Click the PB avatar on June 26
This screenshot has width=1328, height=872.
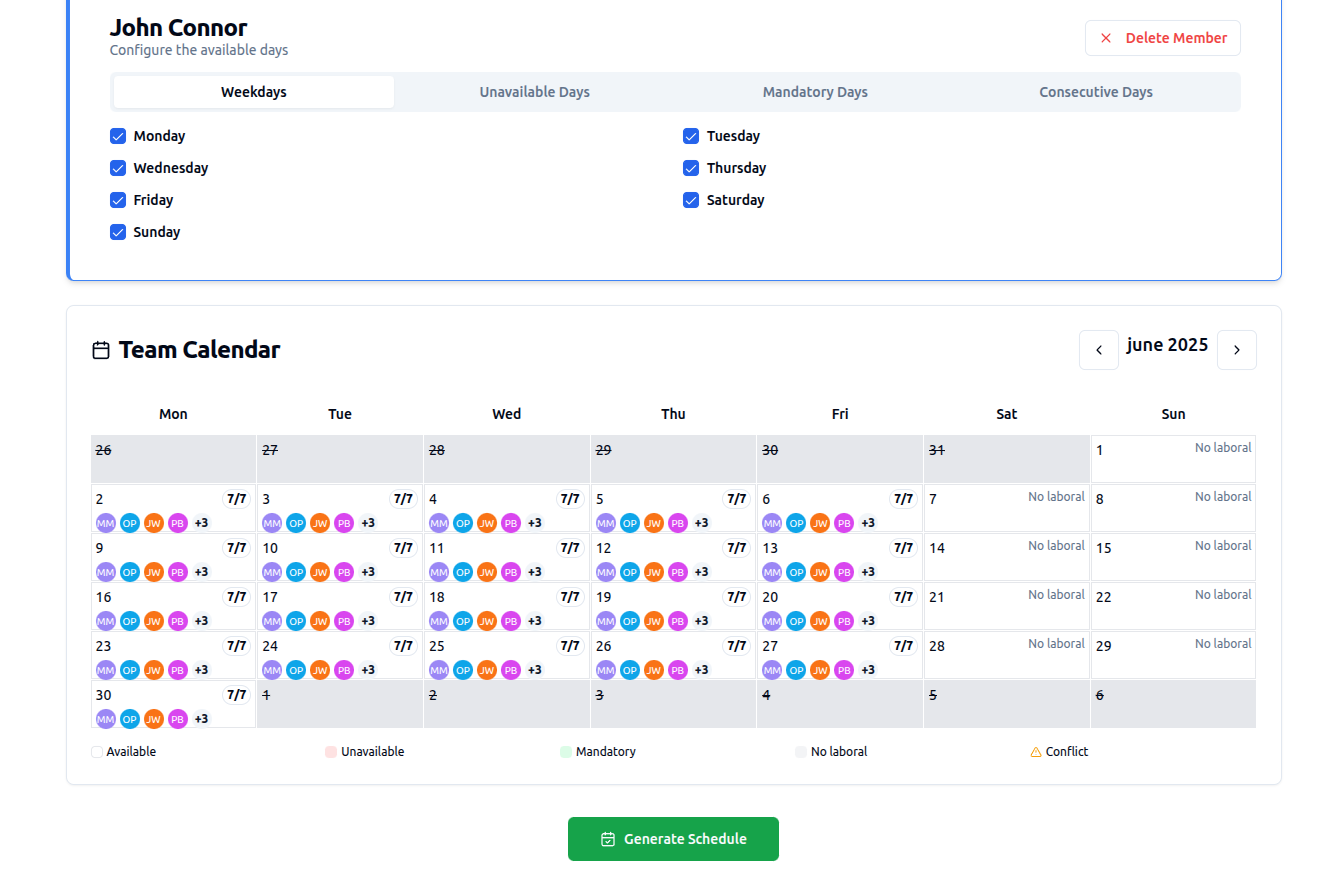point(678,670)
